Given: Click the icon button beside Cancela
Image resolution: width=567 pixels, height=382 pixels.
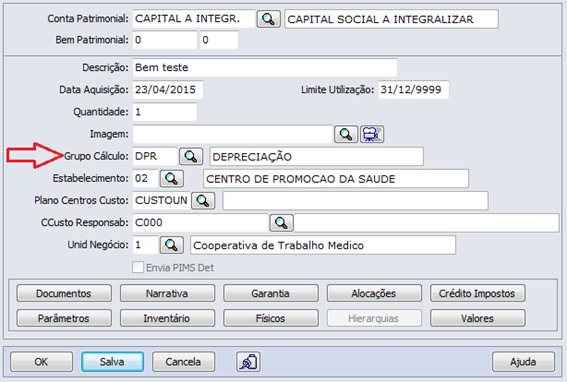Looking at the screenshot, I should tap(248, 361).
